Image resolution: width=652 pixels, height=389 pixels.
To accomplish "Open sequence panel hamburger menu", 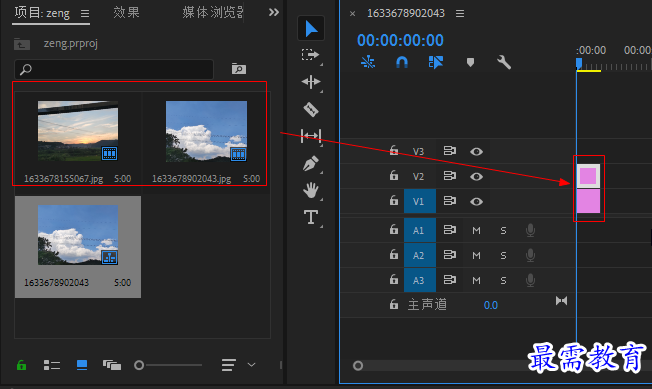I will point(459,14).
